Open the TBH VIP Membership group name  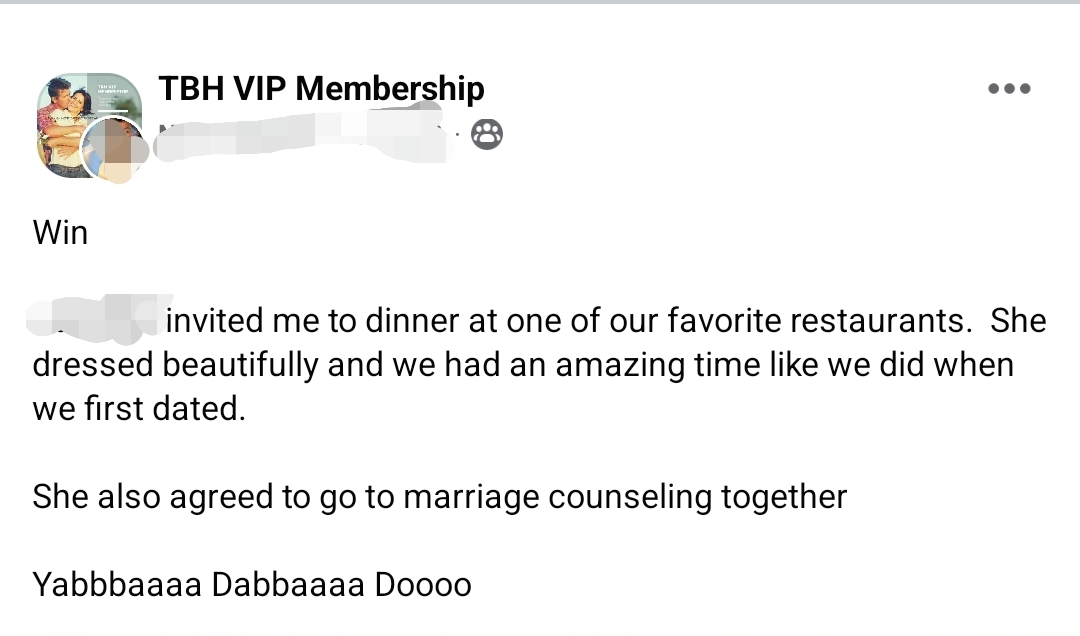[x=320, y=89]
